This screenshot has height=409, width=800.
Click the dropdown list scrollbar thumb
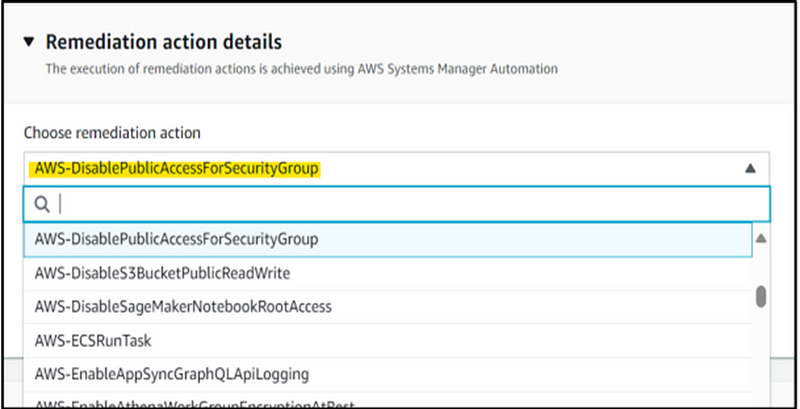pos(761,297)
